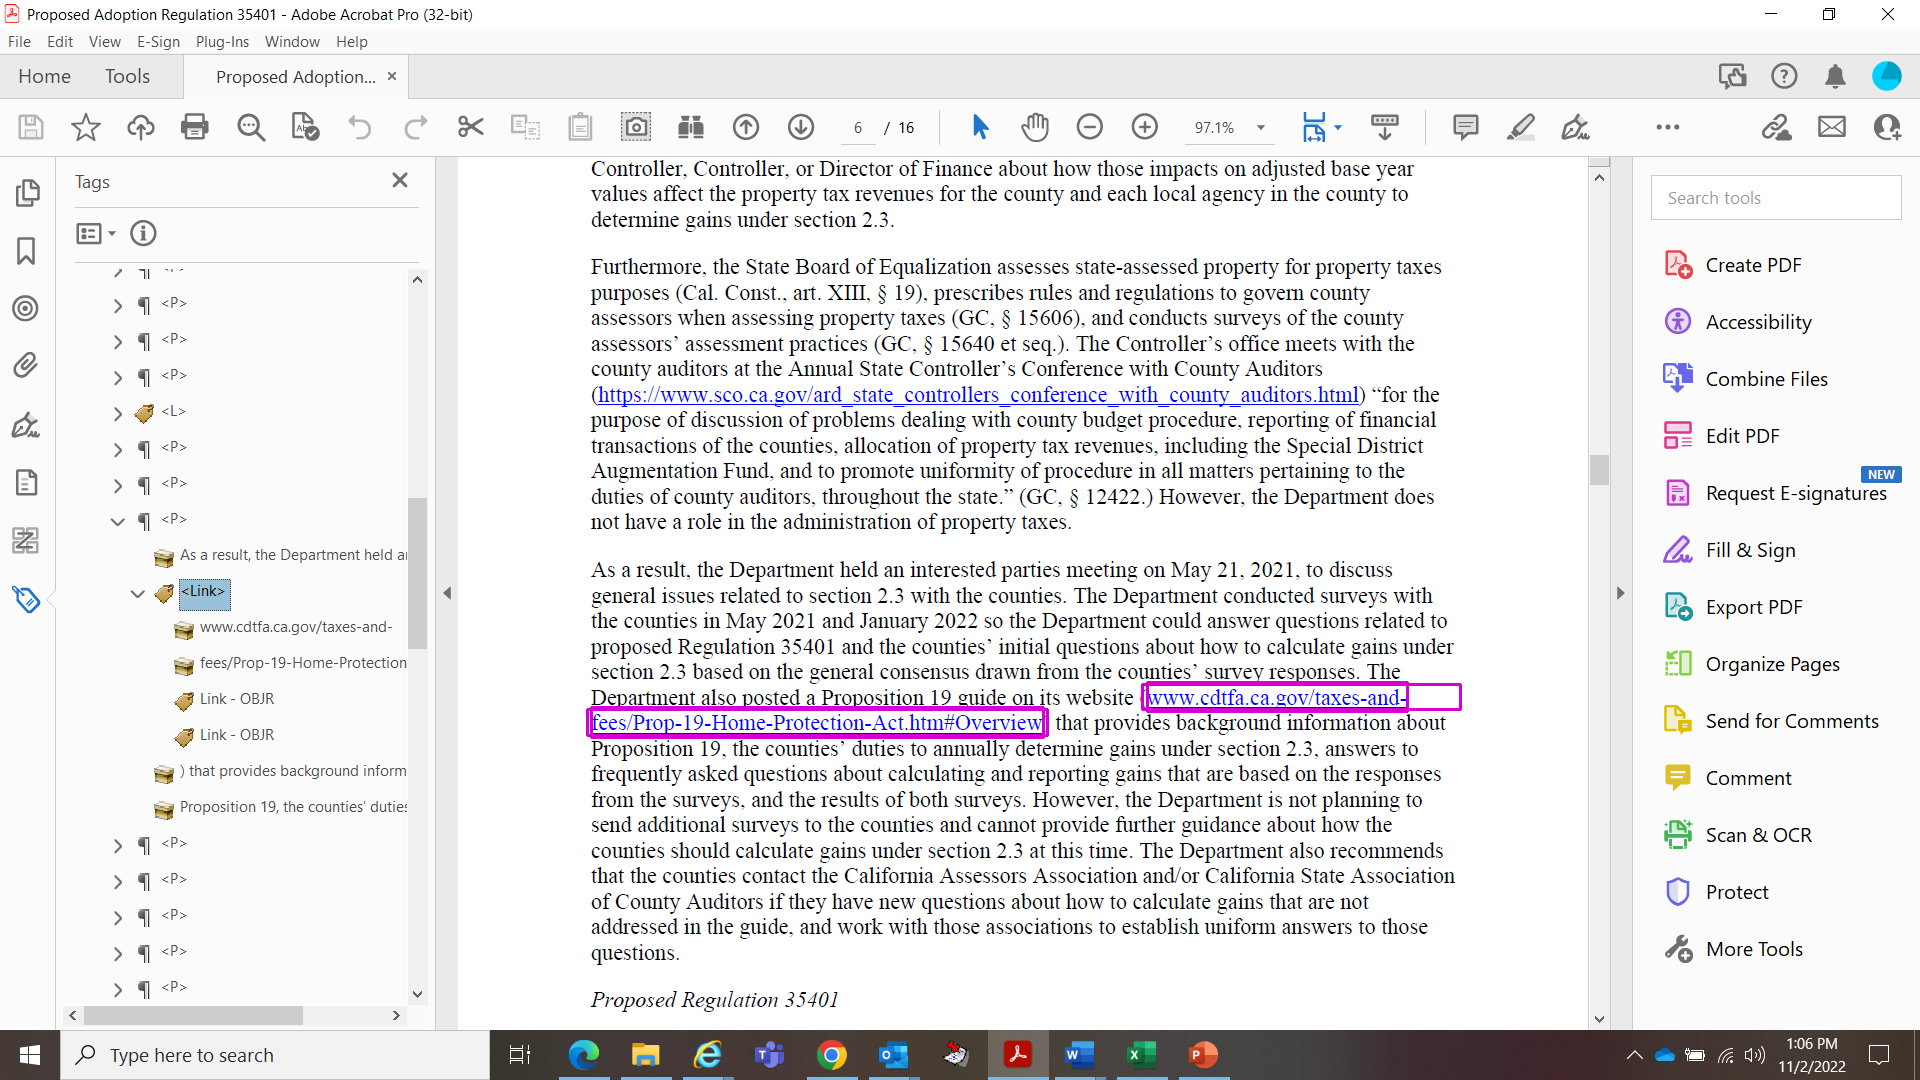
Task: Open the Attachments panel
Action: coord(27,365)
